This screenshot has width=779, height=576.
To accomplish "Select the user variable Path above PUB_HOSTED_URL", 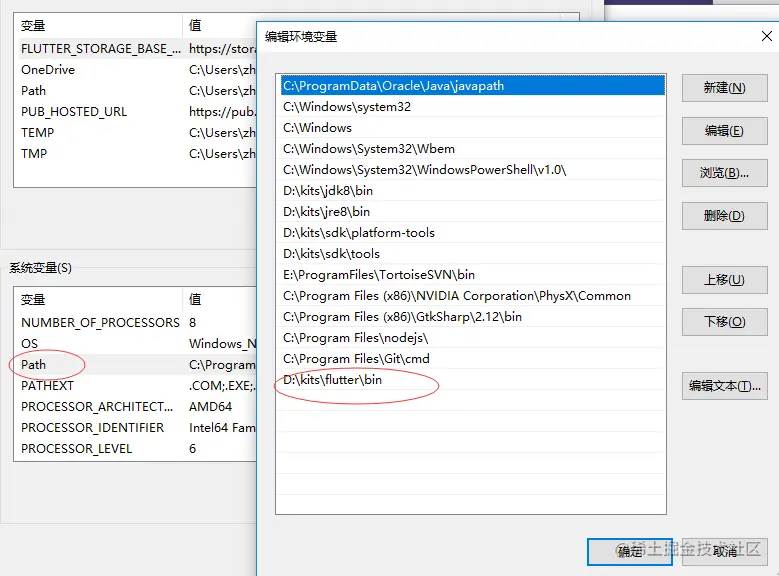I will (x=136, y=90).
